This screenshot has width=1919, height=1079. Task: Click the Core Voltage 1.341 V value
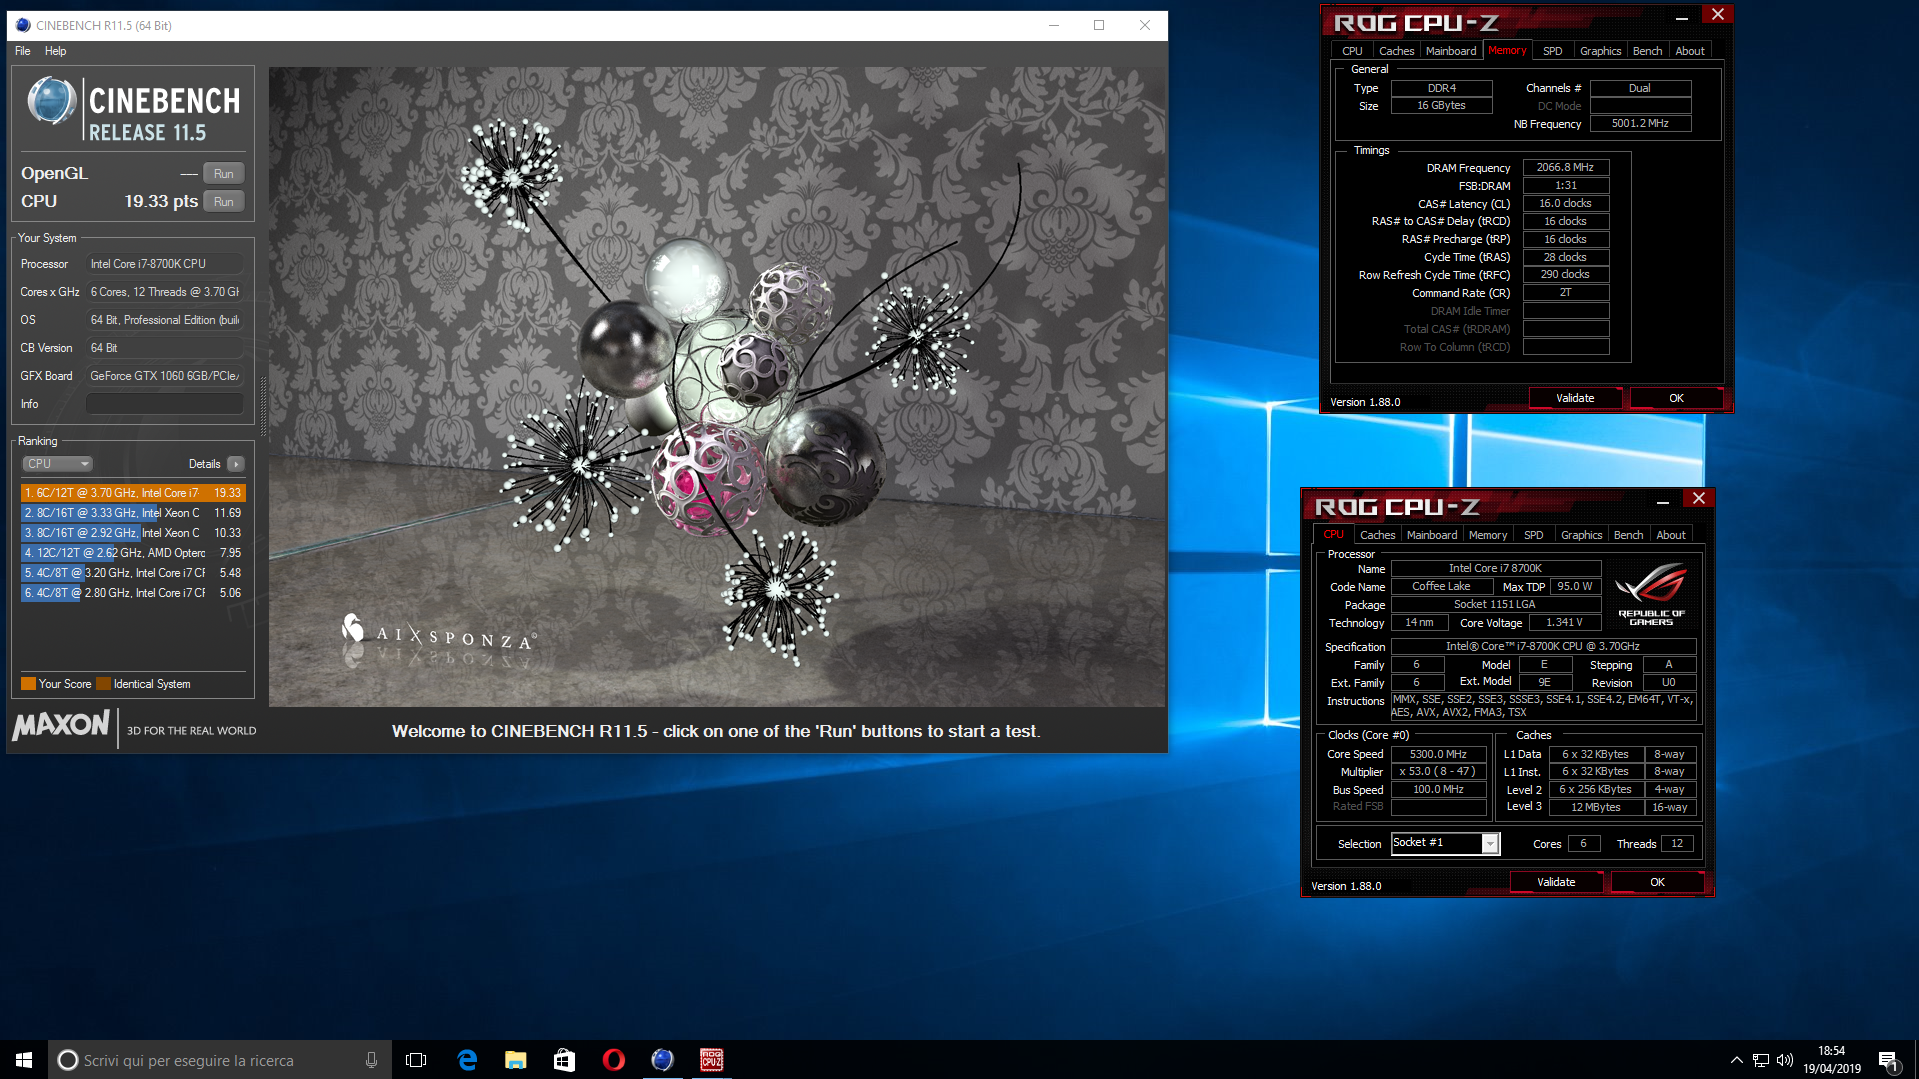pyautogui.click(x=1564, y=622)
